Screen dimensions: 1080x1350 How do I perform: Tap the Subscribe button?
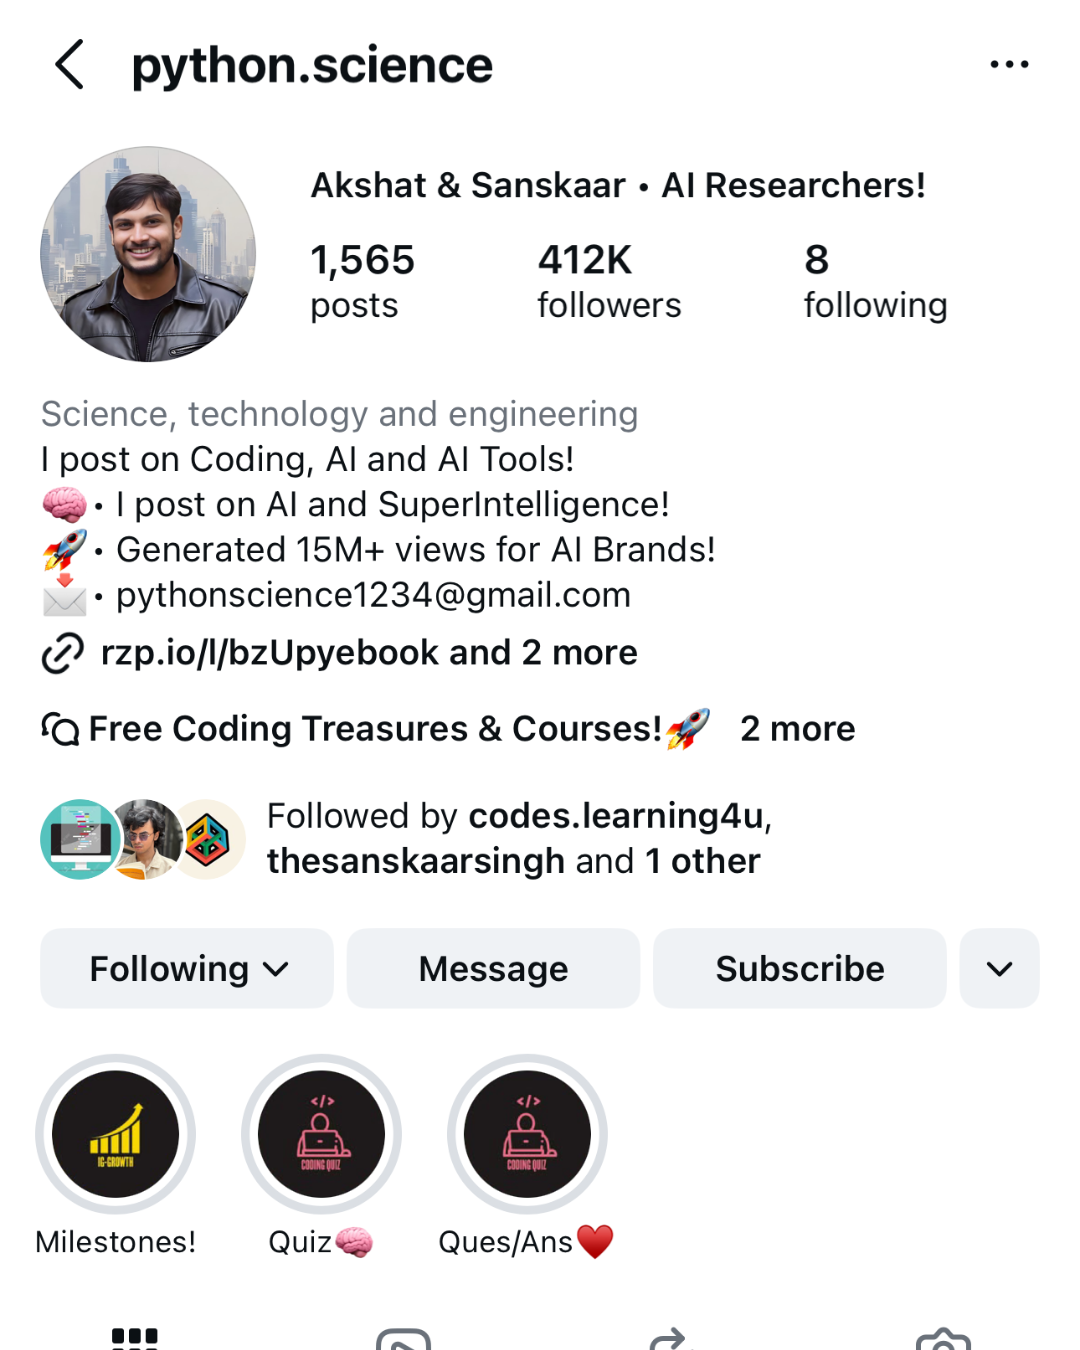point(799,968)
